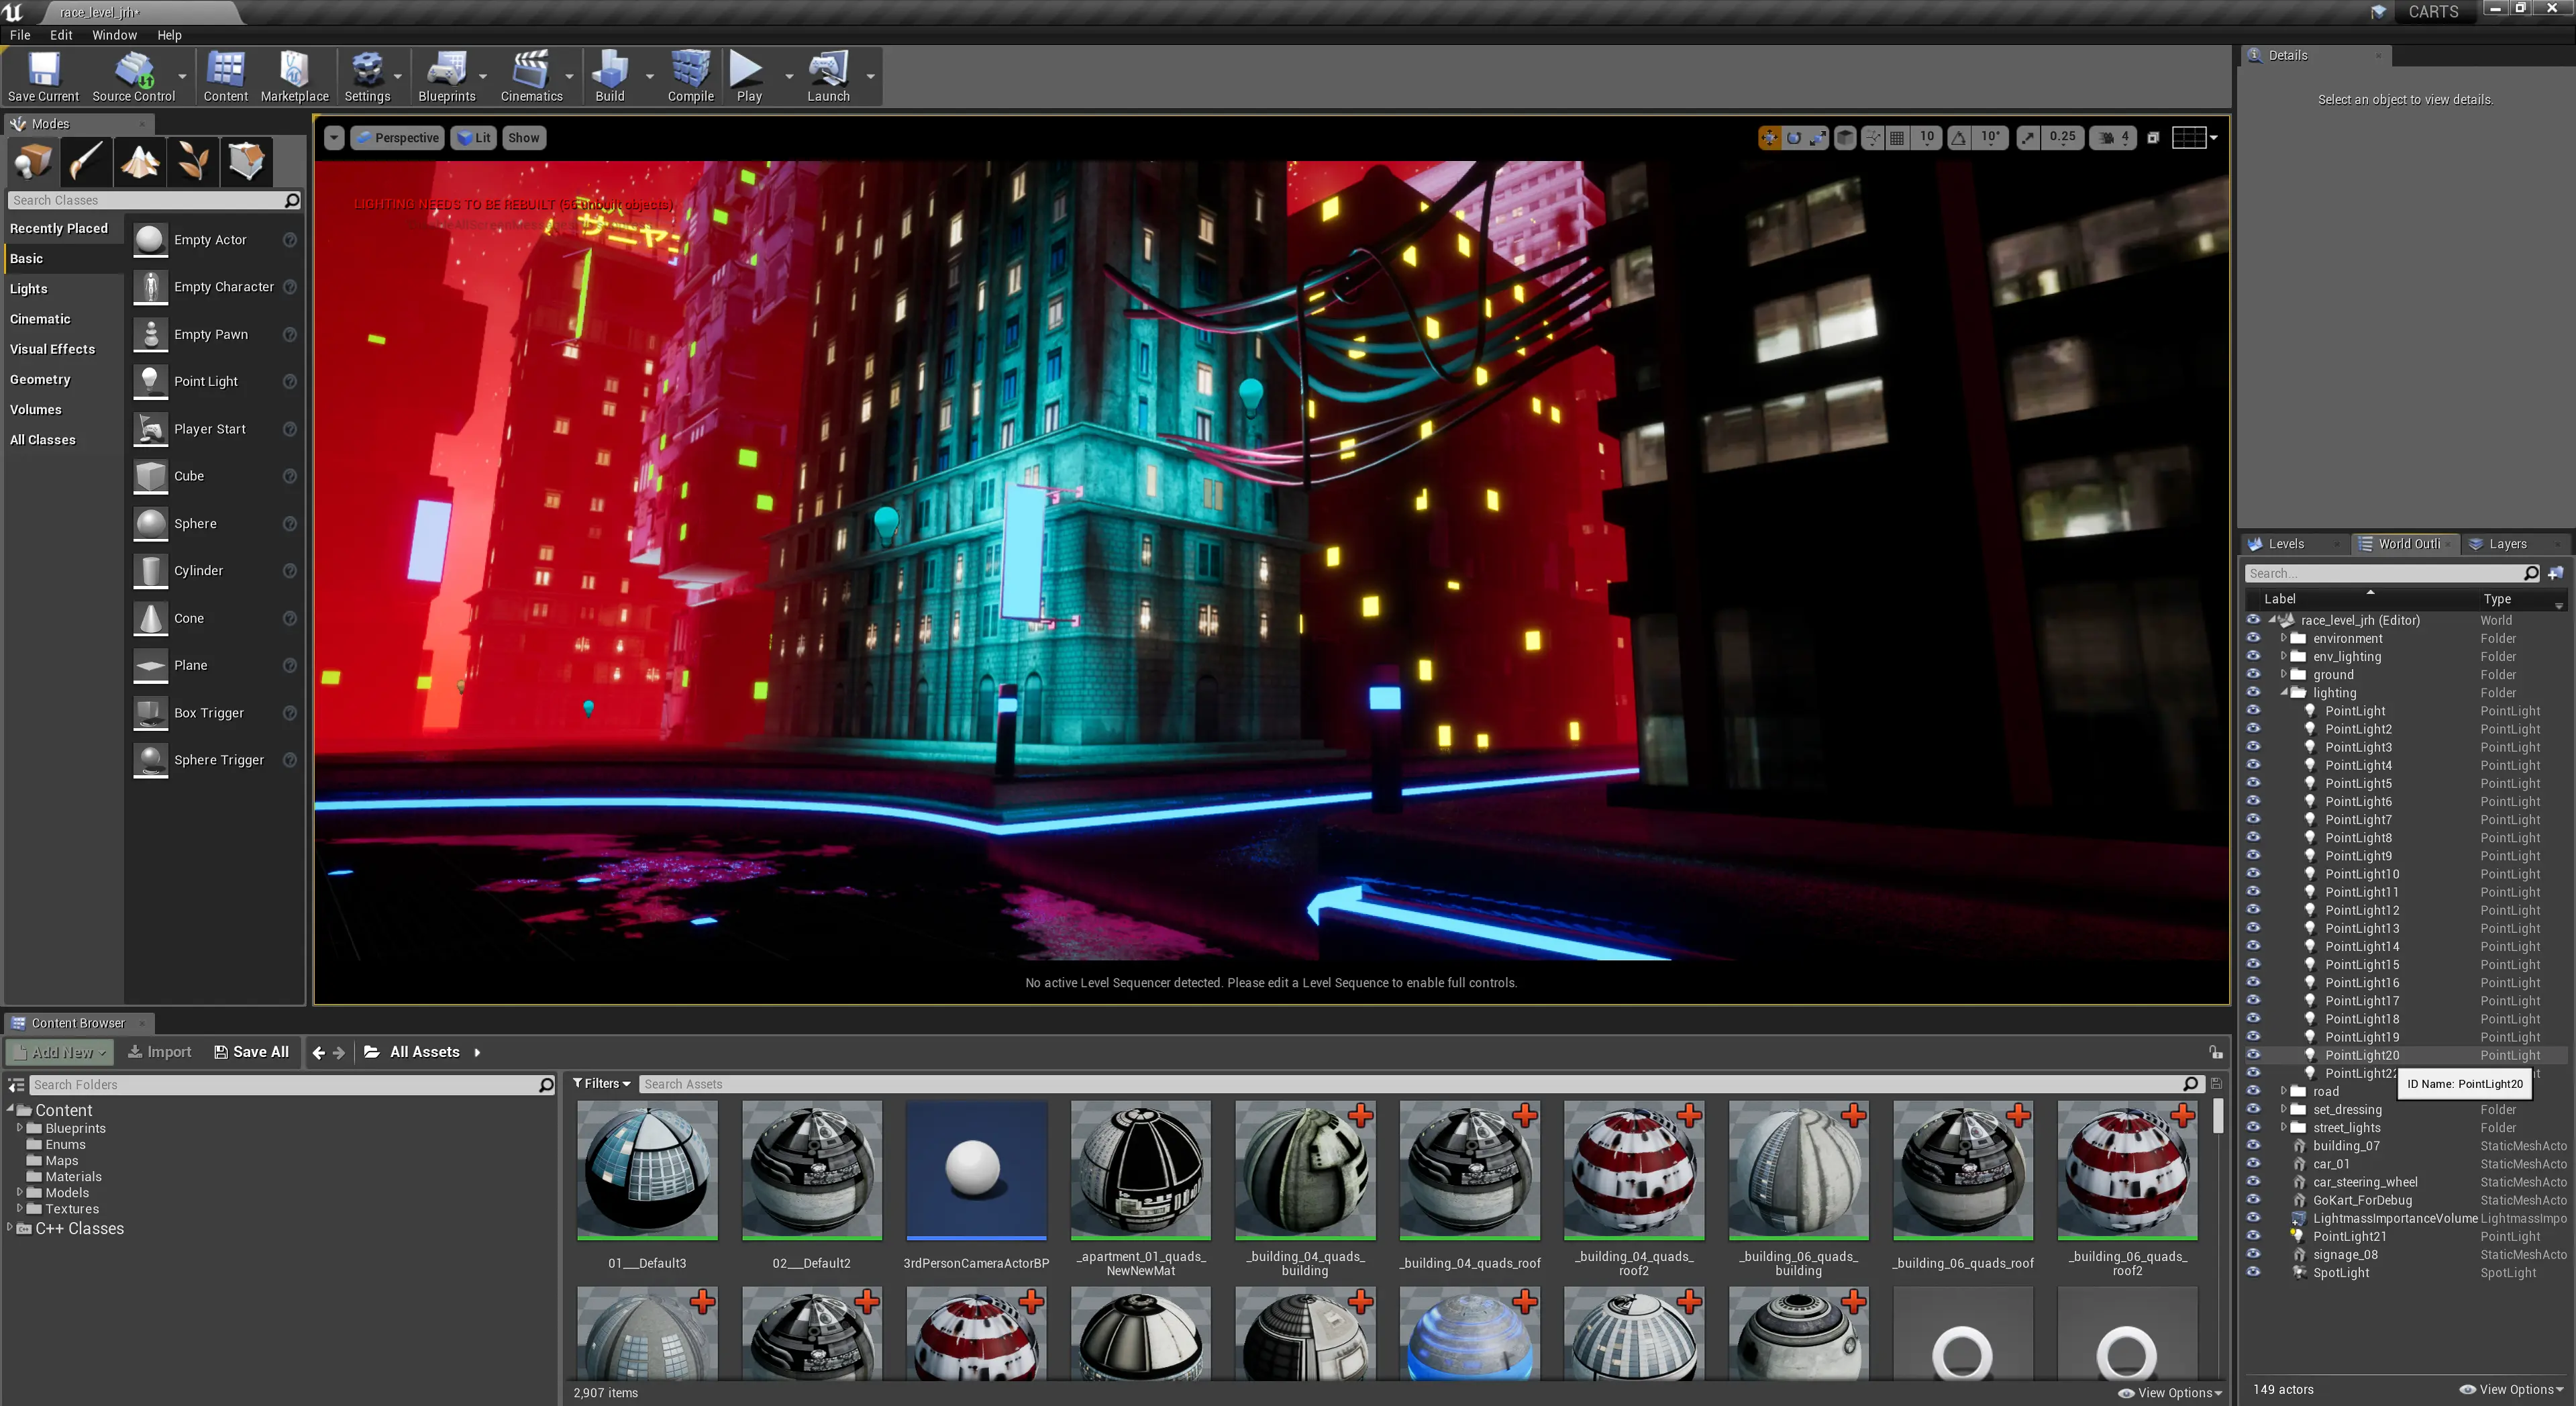Open the Content toolbar icon
Viewport: 2576px width, 1406px height.
point(225,69)
